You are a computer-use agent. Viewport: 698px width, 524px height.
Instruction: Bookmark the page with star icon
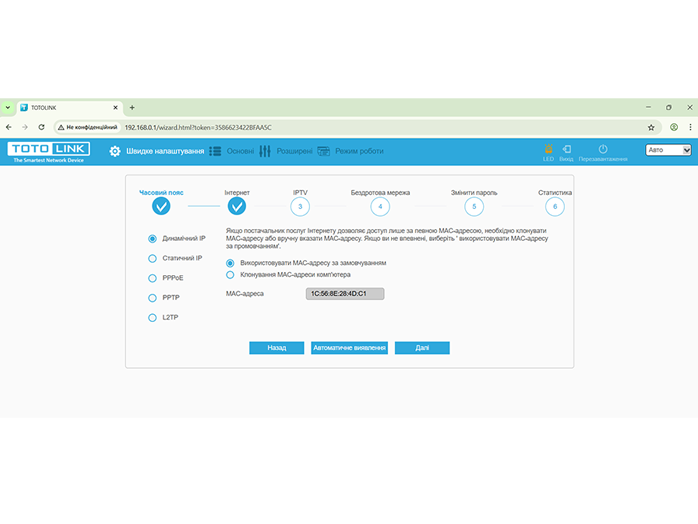(651, 128)
